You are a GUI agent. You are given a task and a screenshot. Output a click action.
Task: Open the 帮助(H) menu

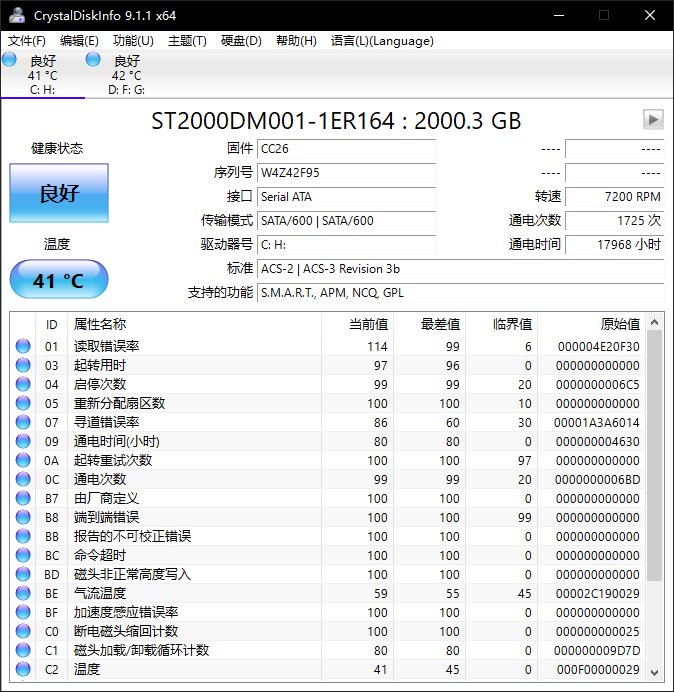pos(296,41)
